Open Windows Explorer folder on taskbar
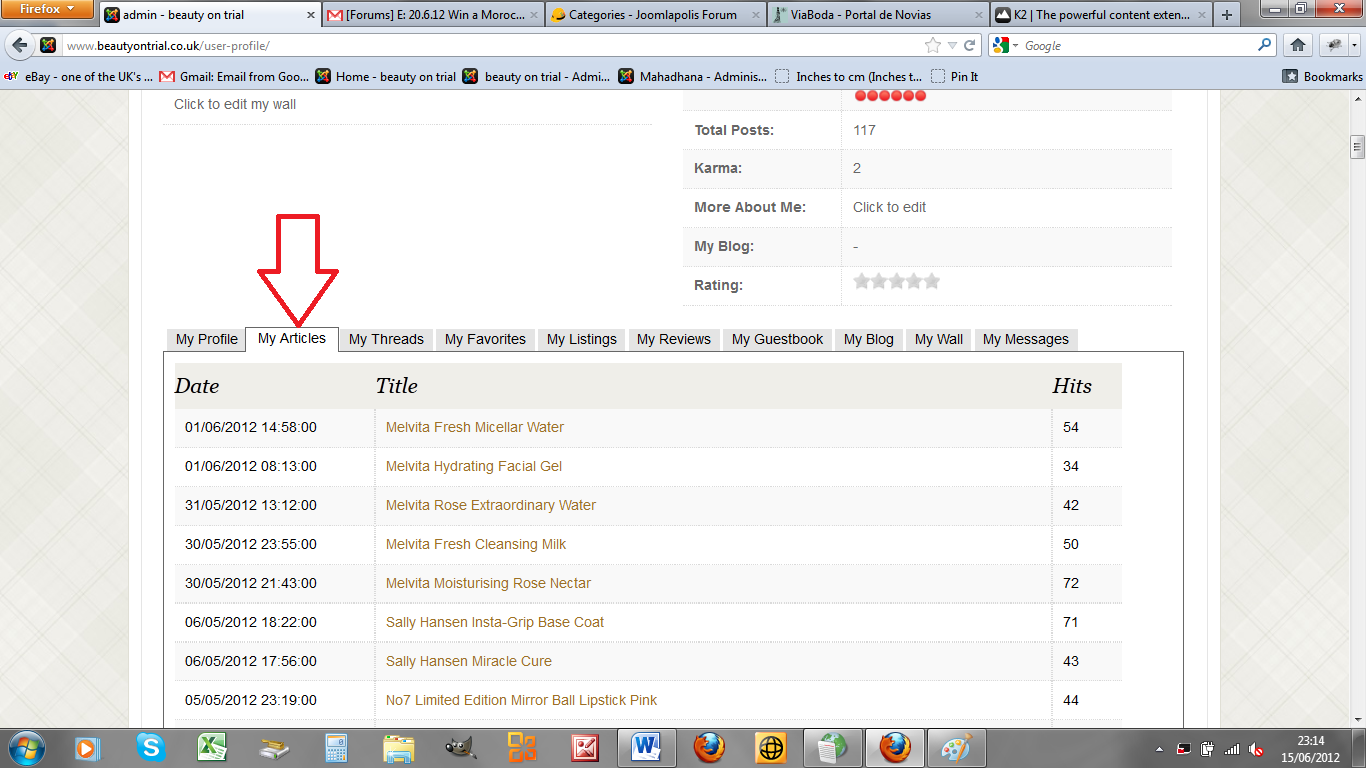The height and width of the screenshot is (768, 1366). [398, 747]
